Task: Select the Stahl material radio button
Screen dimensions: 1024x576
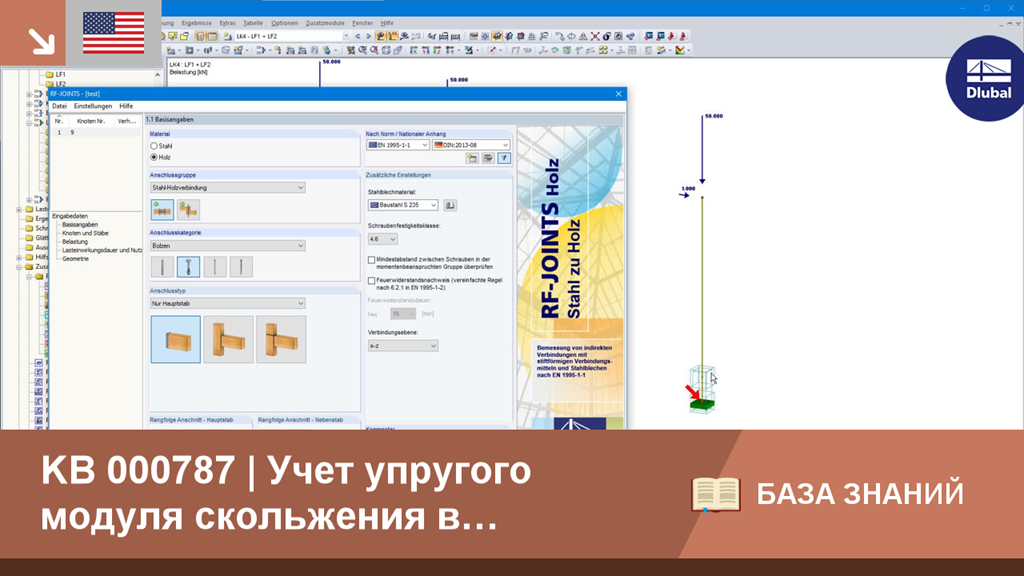Action: [x=154, y=146]
